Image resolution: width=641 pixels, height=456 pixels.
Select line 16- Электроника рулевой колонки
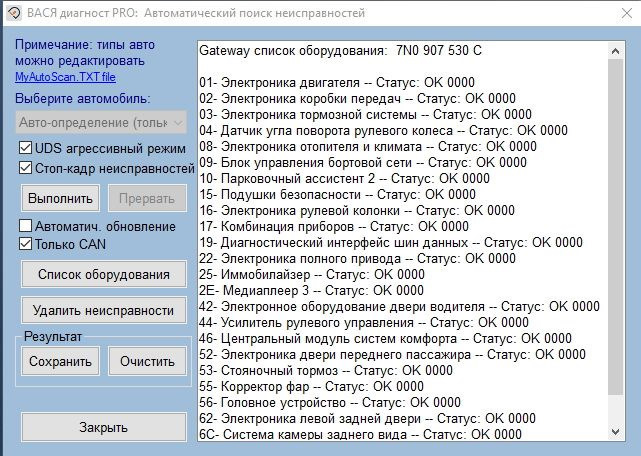point(357,211)
